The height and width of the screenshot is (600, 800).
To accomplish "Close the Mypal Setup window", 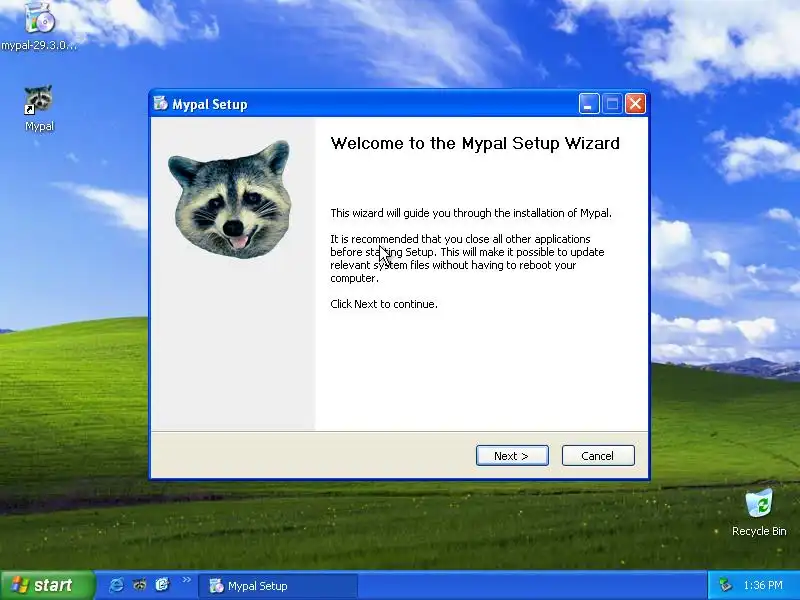I will pos(635,104).
